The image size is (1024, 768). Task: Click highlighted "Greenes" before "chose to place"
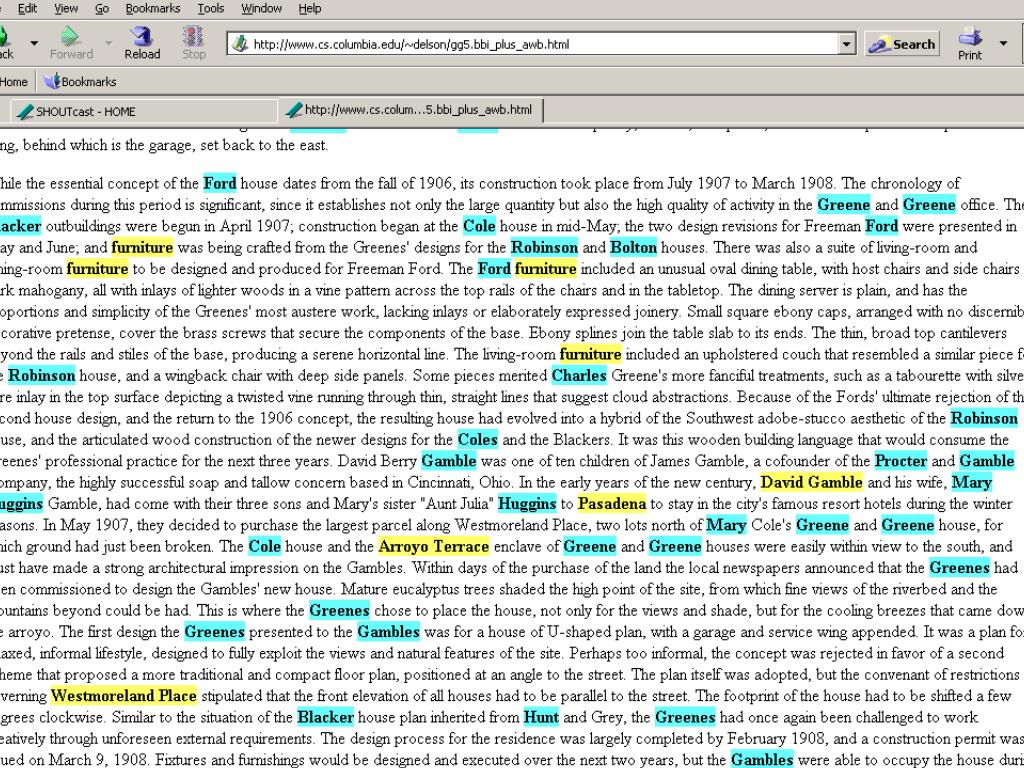coord(339,611)
